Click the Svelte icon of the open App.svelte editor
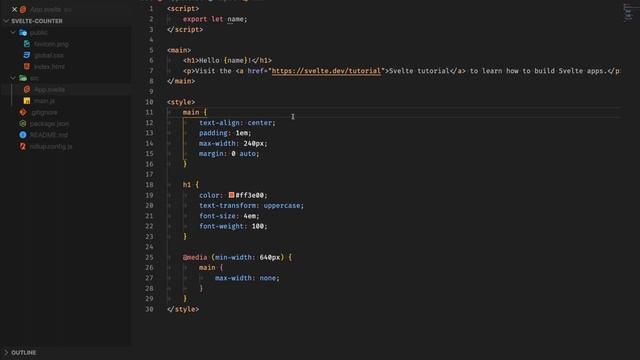The width and height of the screenshot is (640, 360). click(x=23, y=9)
